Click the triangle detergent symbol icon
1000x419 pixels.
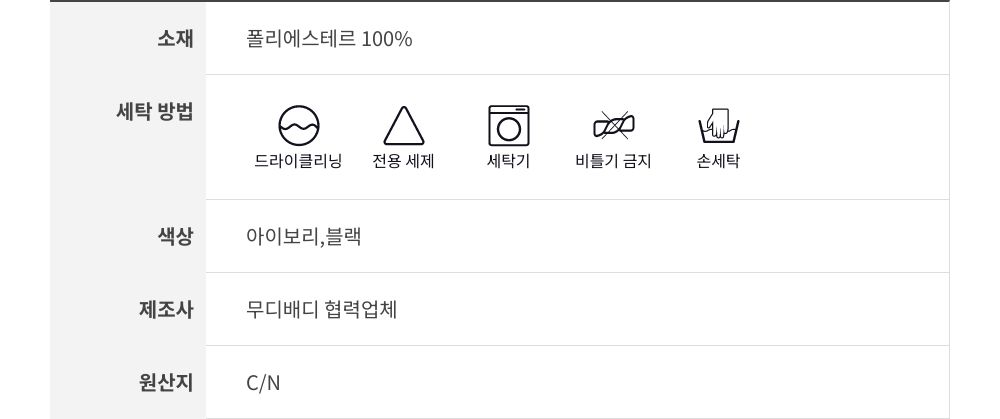click(x=404, y=126)
